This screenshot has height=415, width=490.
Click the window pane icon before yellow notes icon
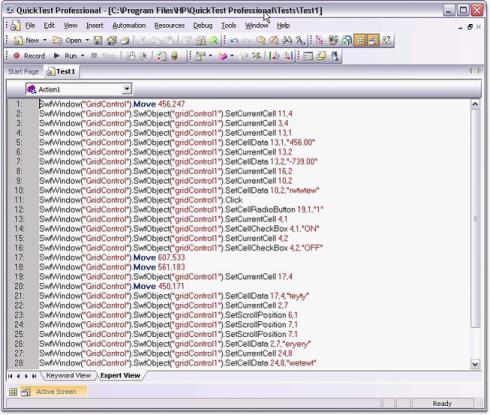pos(308,56)
